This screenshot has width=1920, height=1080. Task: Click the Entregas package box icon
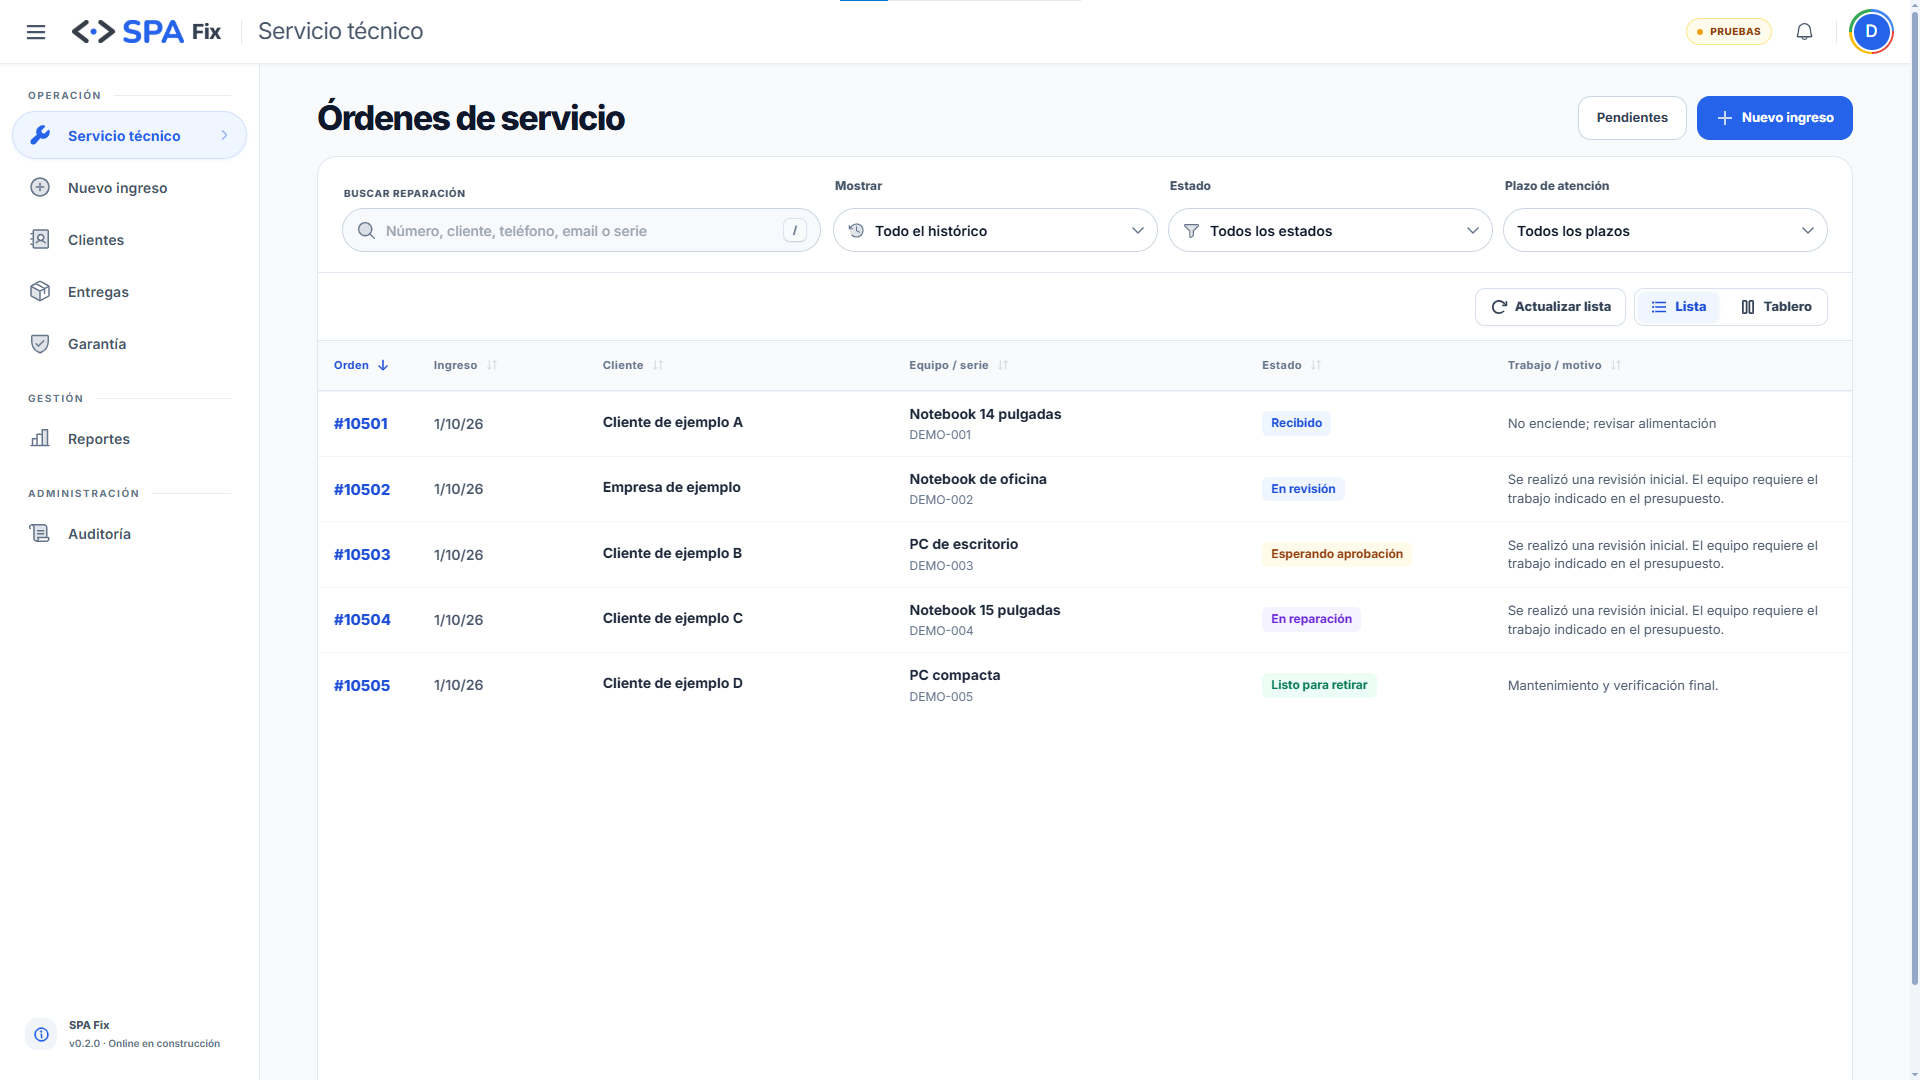tap(40, 291)
